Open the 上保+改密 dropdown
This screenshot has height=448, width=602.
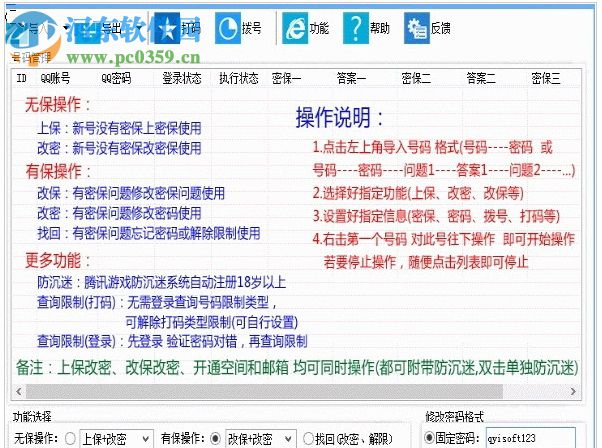[116, 439]
